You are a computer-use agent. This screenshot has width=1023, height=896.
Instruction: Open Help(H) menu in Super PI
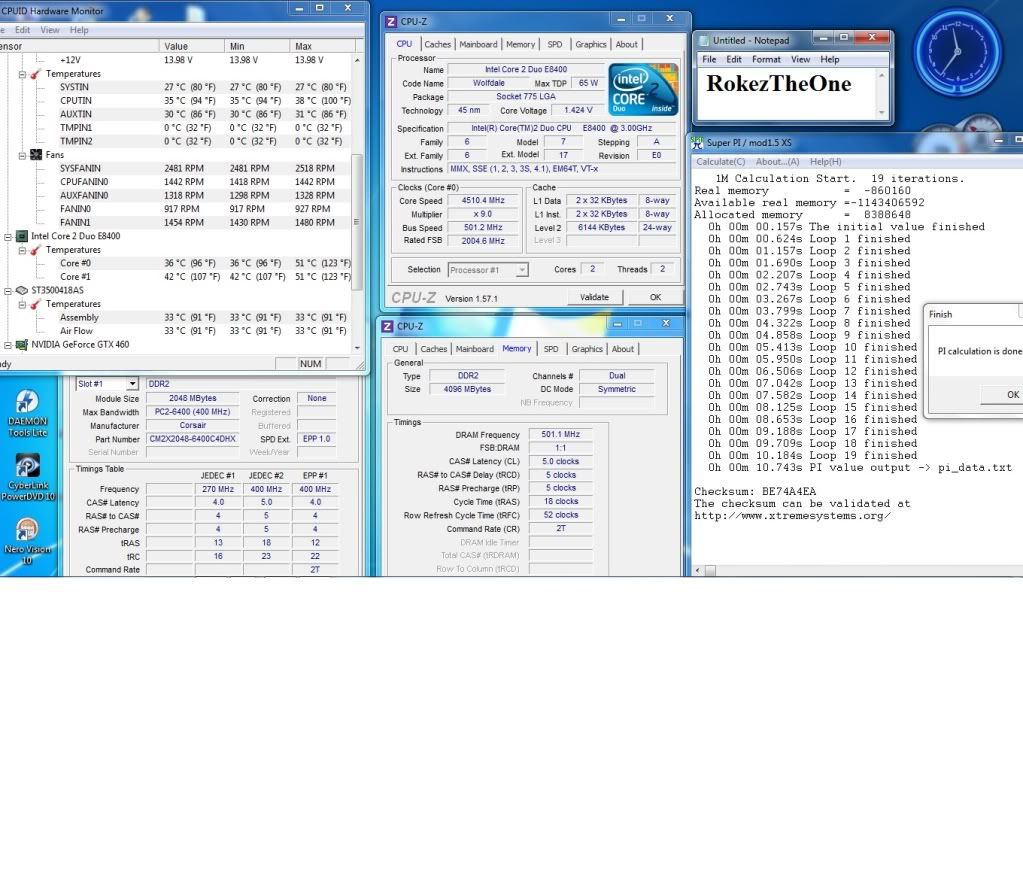coord(825,162)
